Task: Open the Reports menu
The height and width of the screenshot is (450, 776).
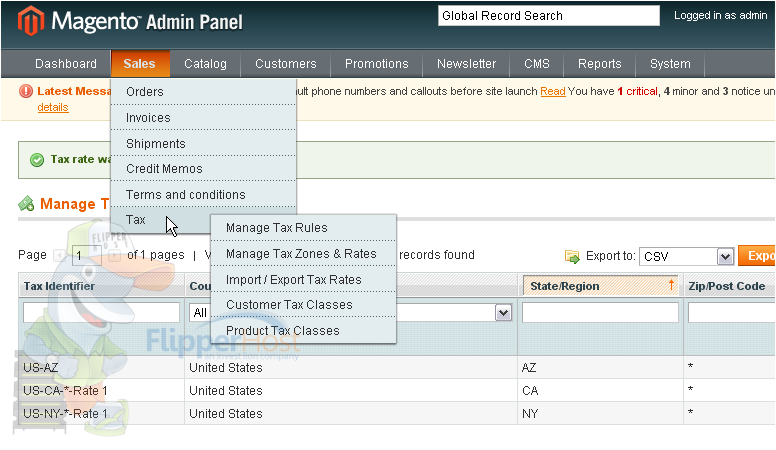Action: click(599, 64)
